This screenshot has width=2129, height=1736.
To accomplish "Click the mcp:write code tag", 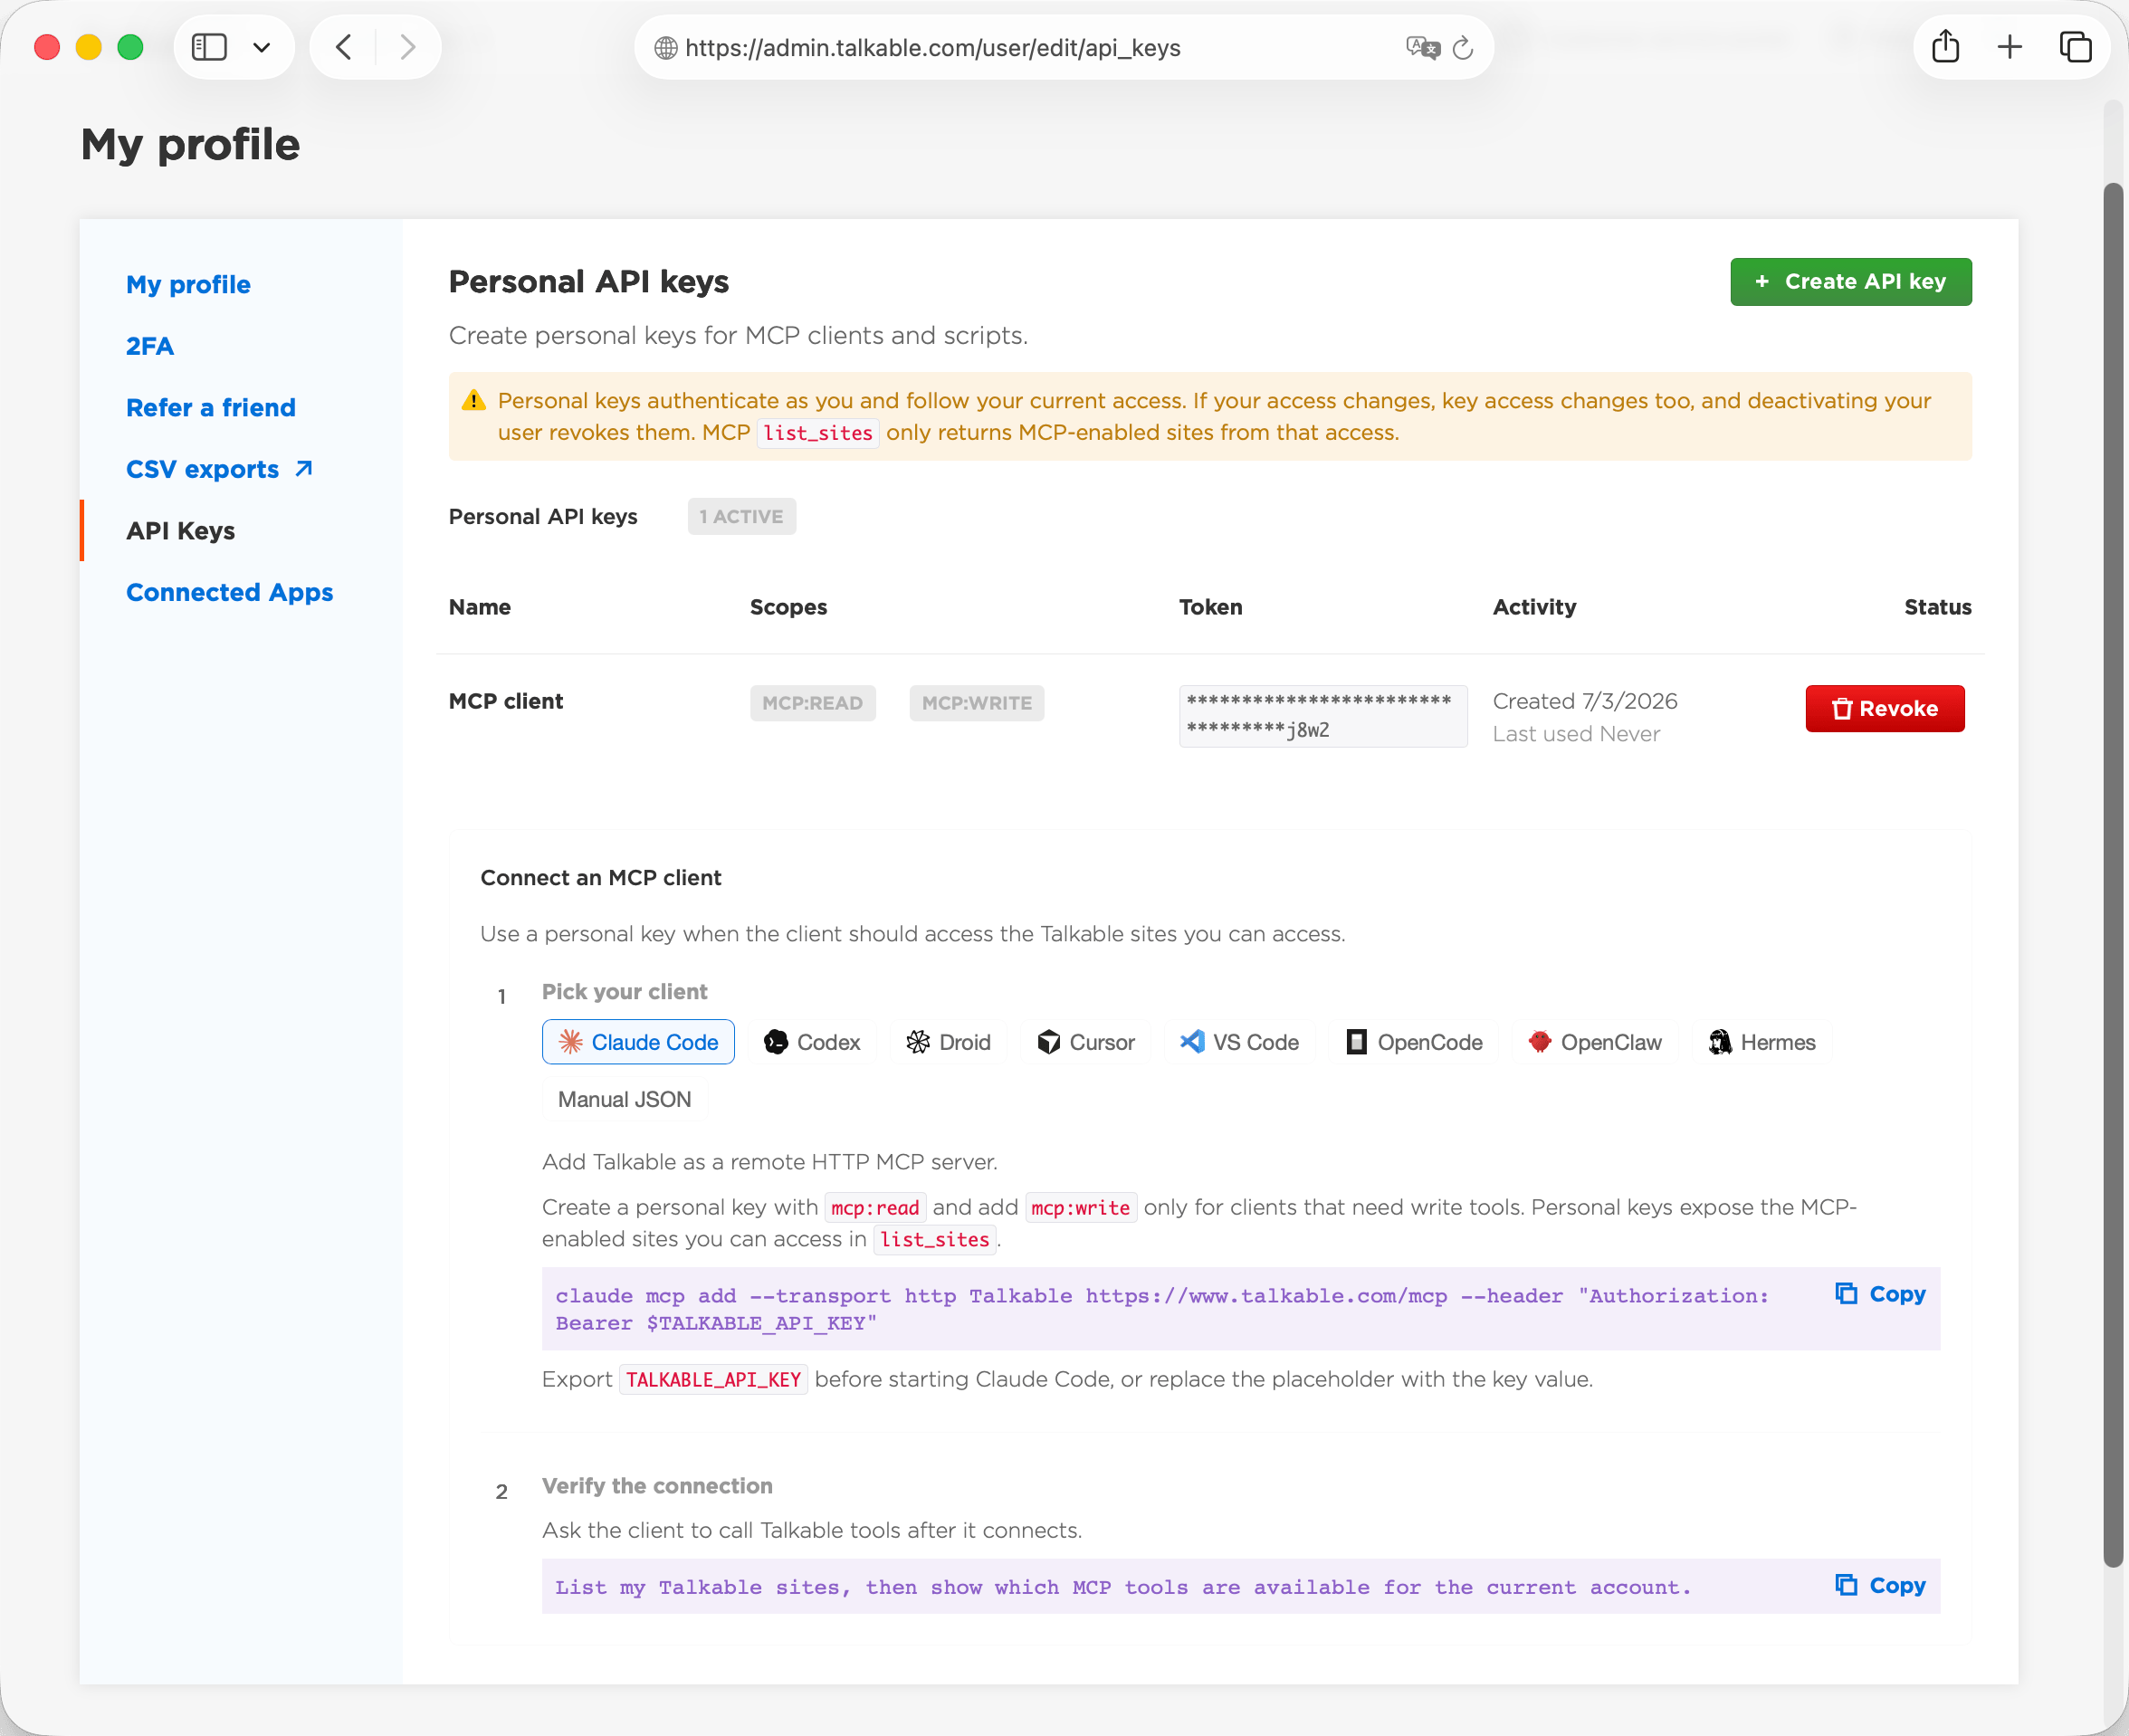I will [x=1080, y=1207].
